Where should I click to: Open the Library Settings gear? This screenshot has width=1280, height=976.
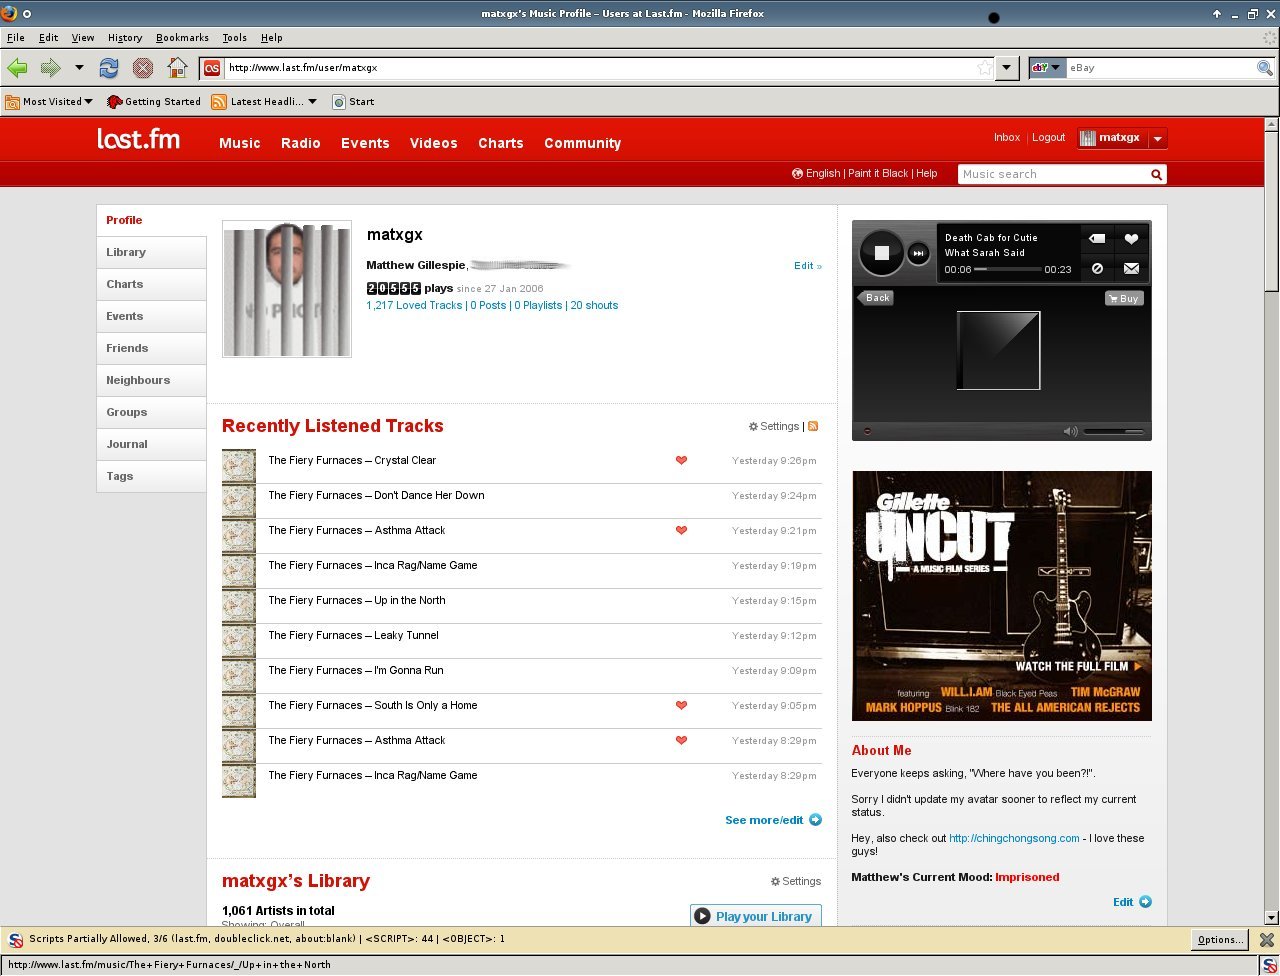(x=795, y=881)
